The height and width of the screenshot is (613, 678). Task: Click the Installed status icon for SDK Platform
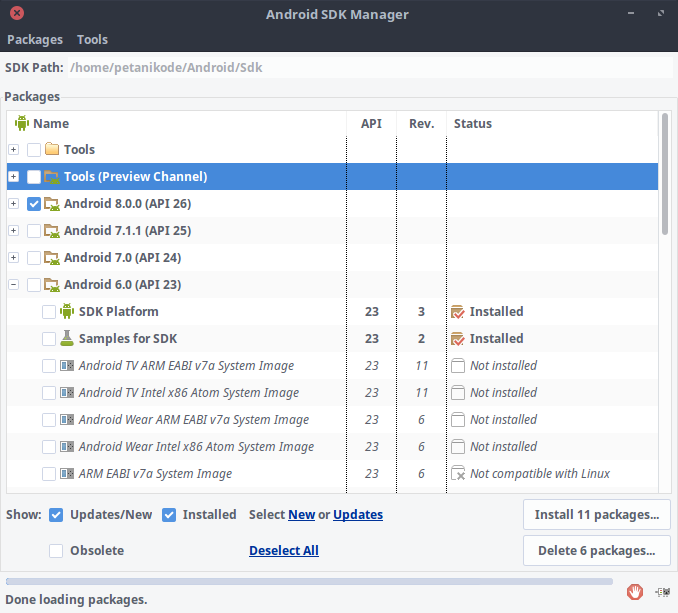457,312
